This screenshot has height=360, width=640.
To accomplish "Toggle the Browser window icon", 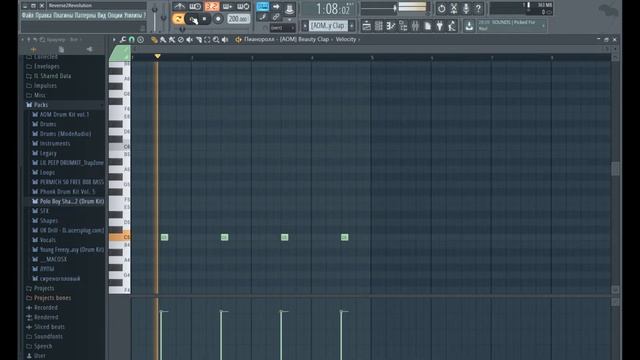I will [x=403, y=26].
